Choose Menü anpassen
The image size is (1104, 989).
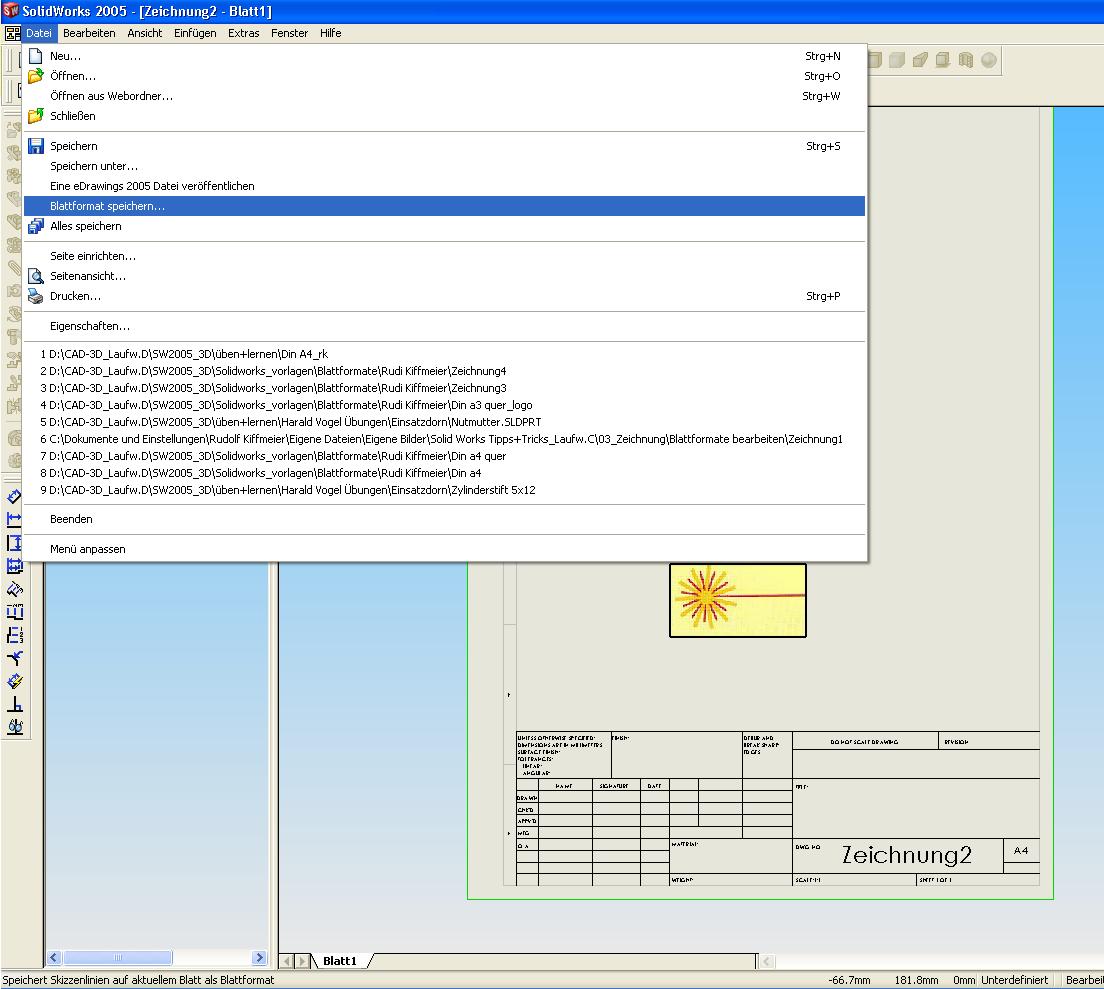pyautogui.click(x=444, y=549)
